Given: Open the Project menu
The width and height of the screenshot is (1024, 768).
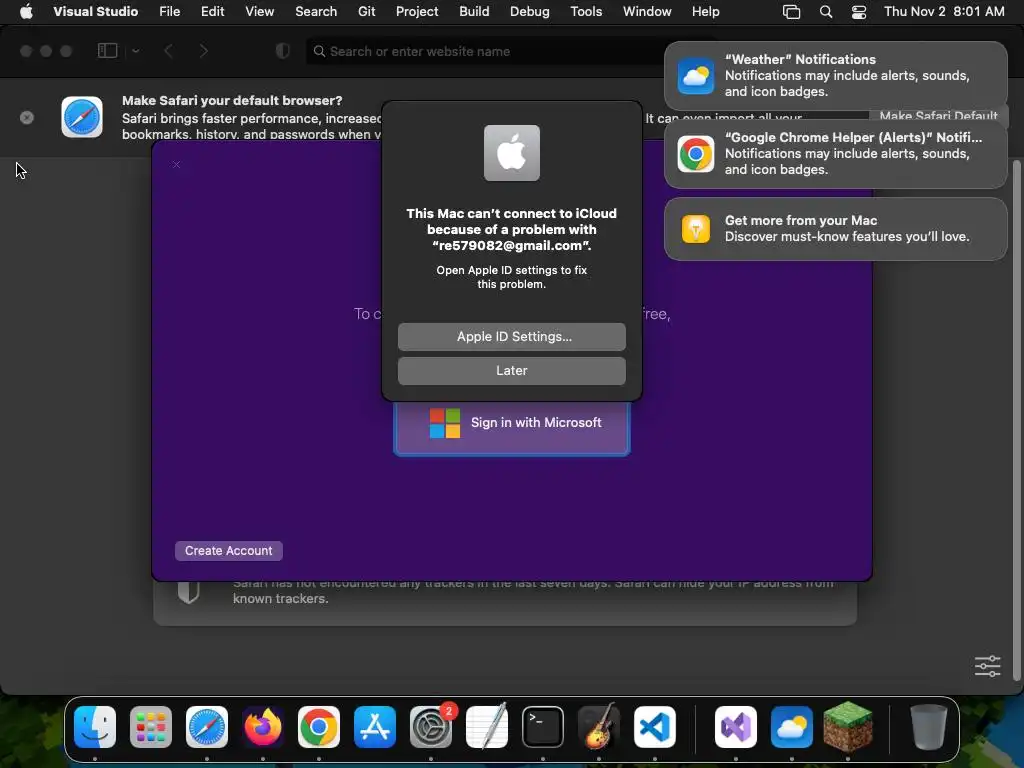Looking at the screenshot, I should (x=417, y=12).
